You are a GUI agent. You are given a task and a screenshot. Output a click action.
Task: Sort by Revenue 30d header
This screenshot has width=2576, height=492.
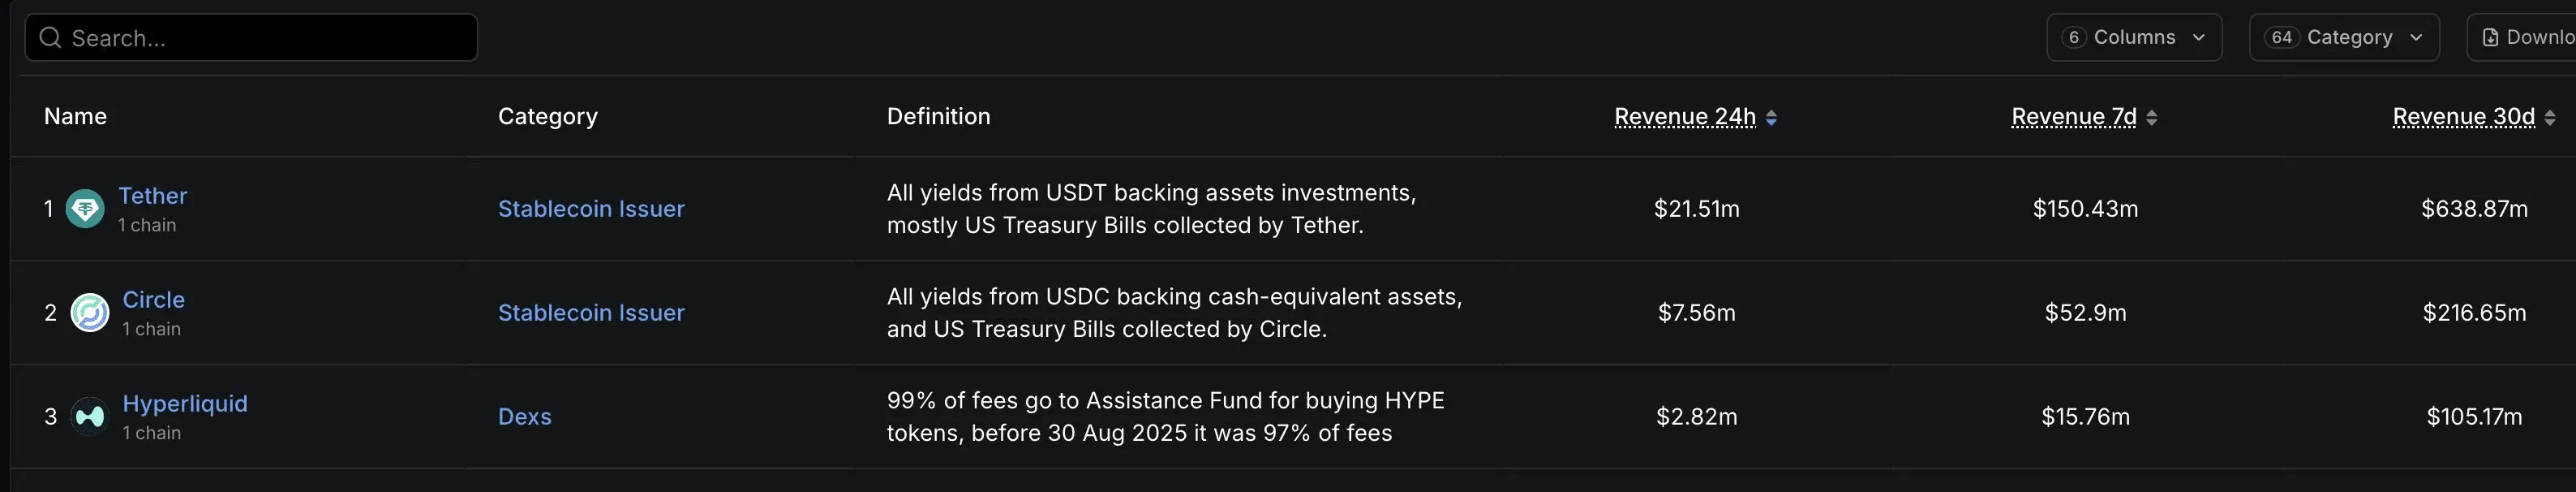click(2464, 117)
